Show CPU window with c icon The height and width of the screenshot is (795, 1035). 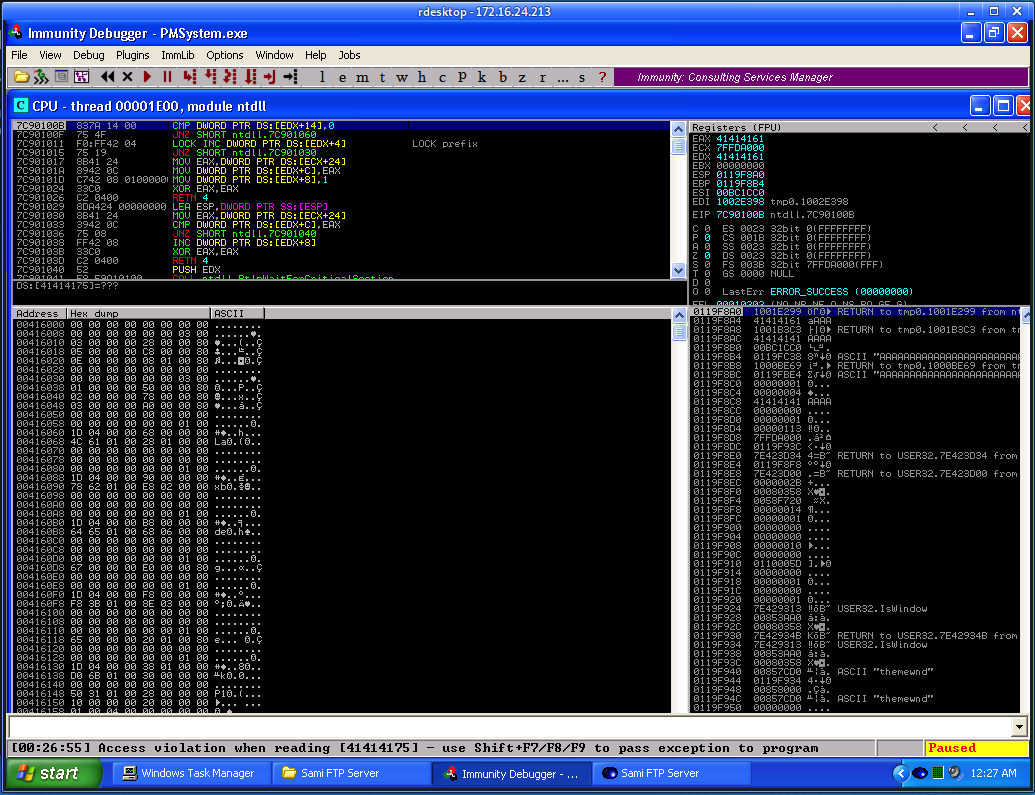(x=442, y=77)
